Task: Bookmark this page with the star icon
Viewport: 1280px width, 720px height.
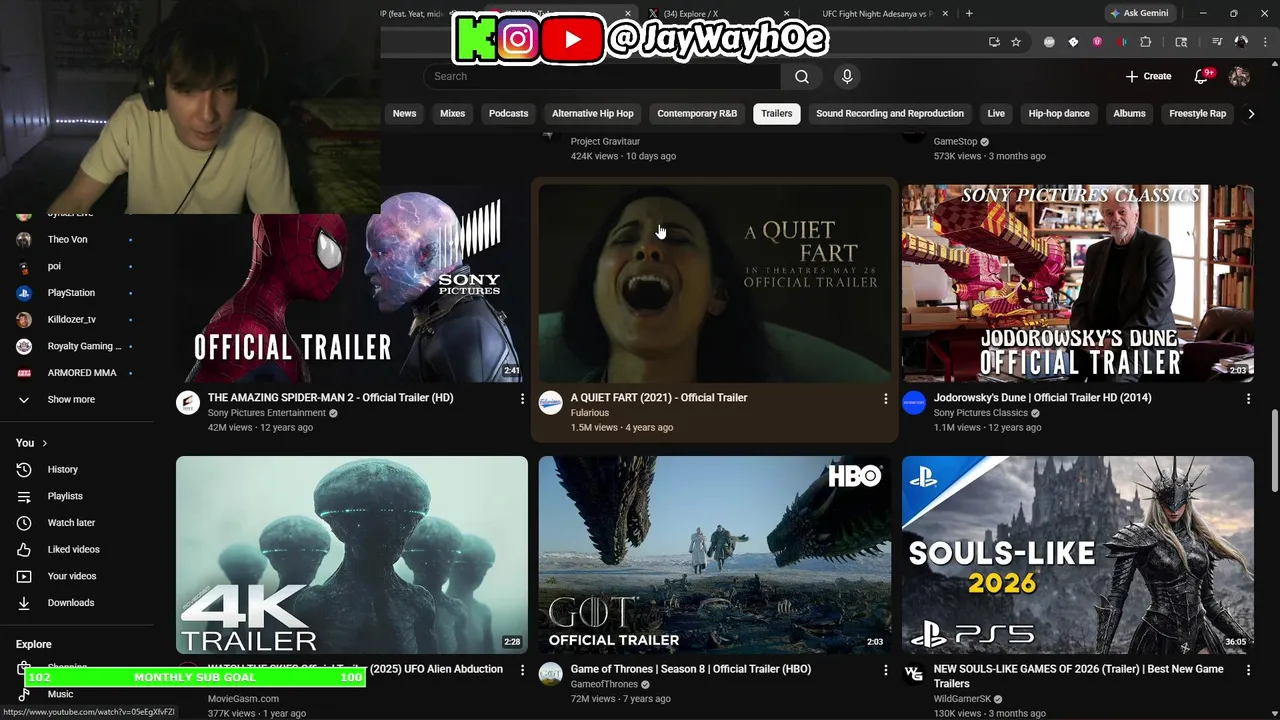Action: pyautogui.click(x=1016, y=42)
